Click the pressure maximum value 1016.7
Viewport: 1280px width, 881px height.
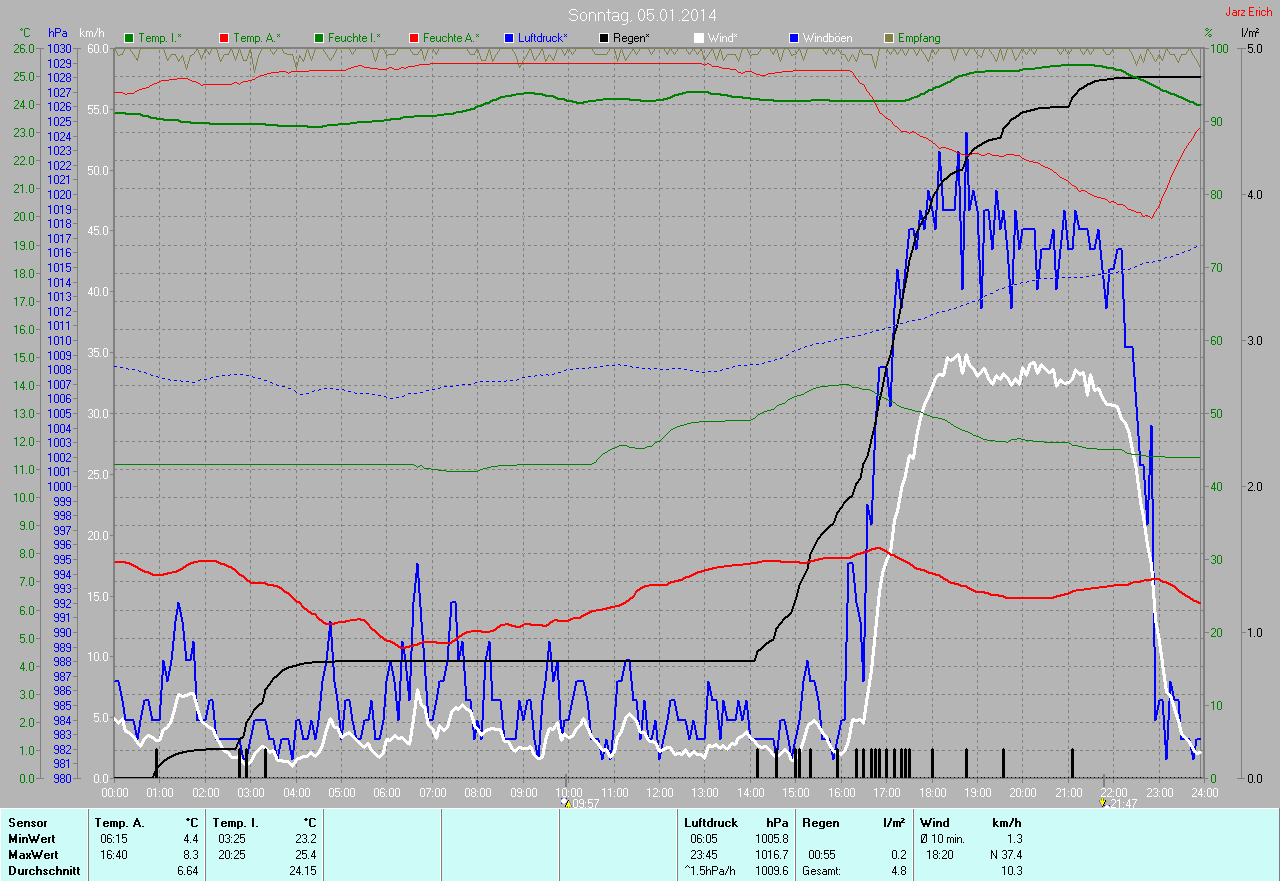tap(772, 854)
